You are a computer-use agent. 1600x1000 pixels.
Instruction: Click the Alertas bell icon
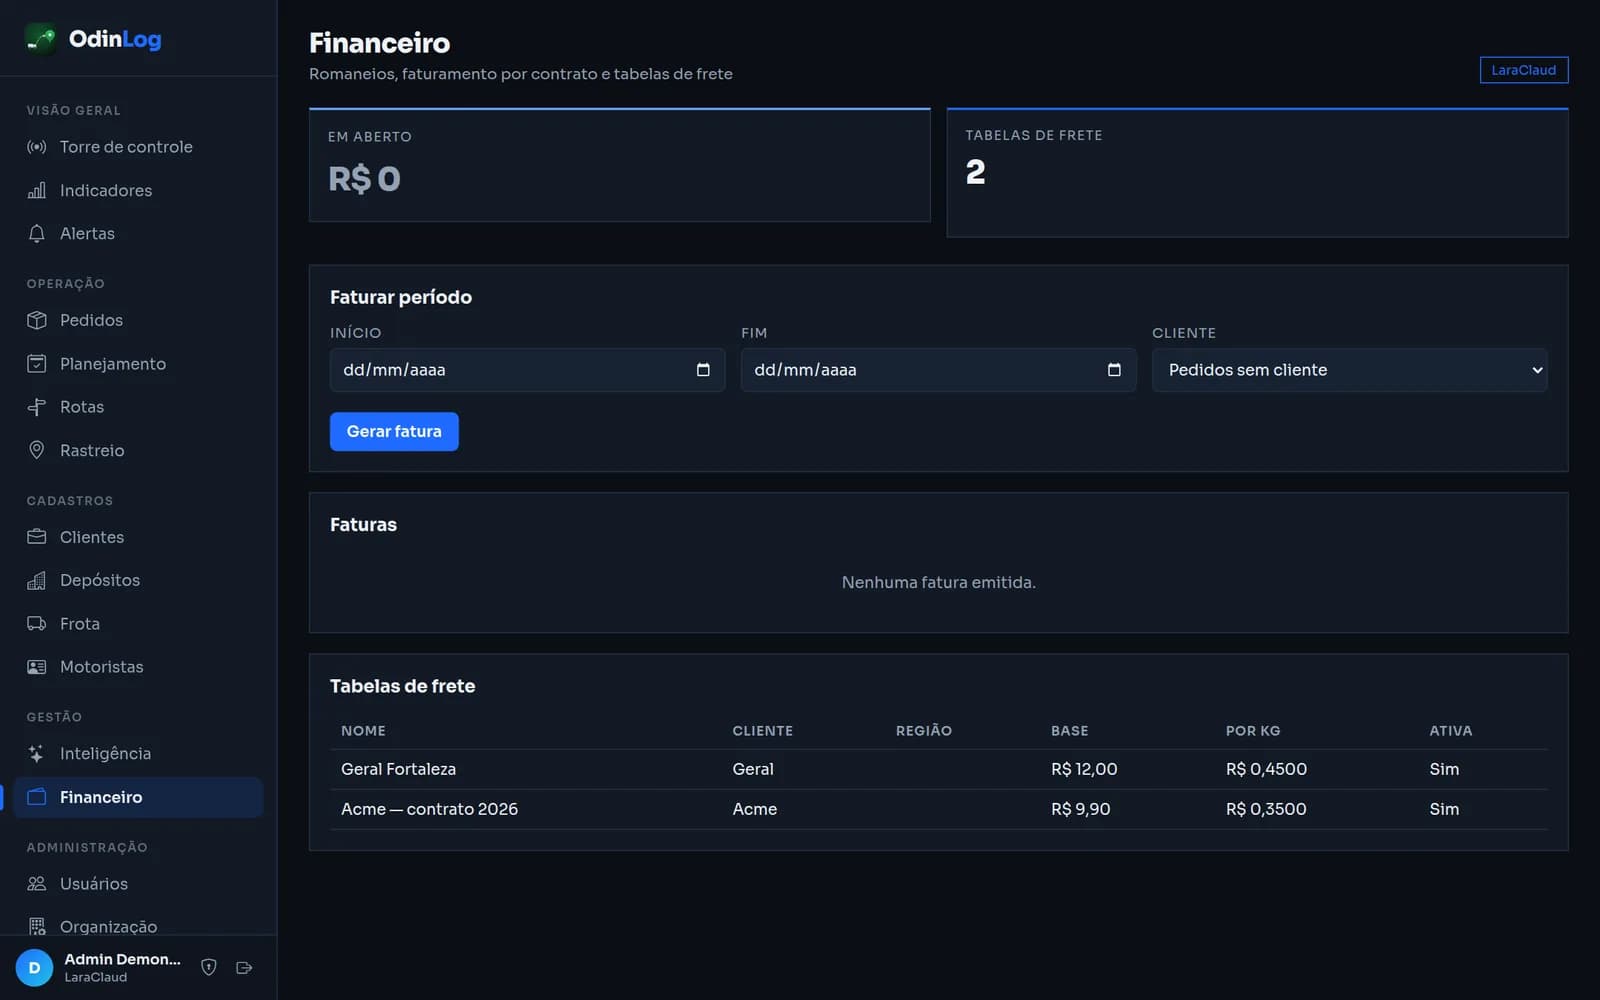coord(37,233)
